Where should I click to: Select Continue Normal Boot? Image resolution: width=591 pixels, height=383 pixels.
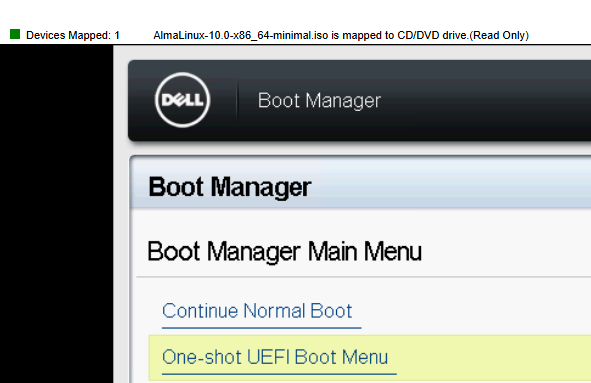coord(257,311)
